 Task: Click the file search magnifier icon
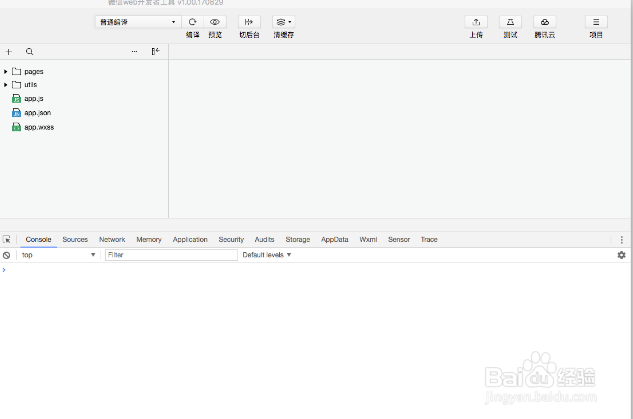[29, 52]
